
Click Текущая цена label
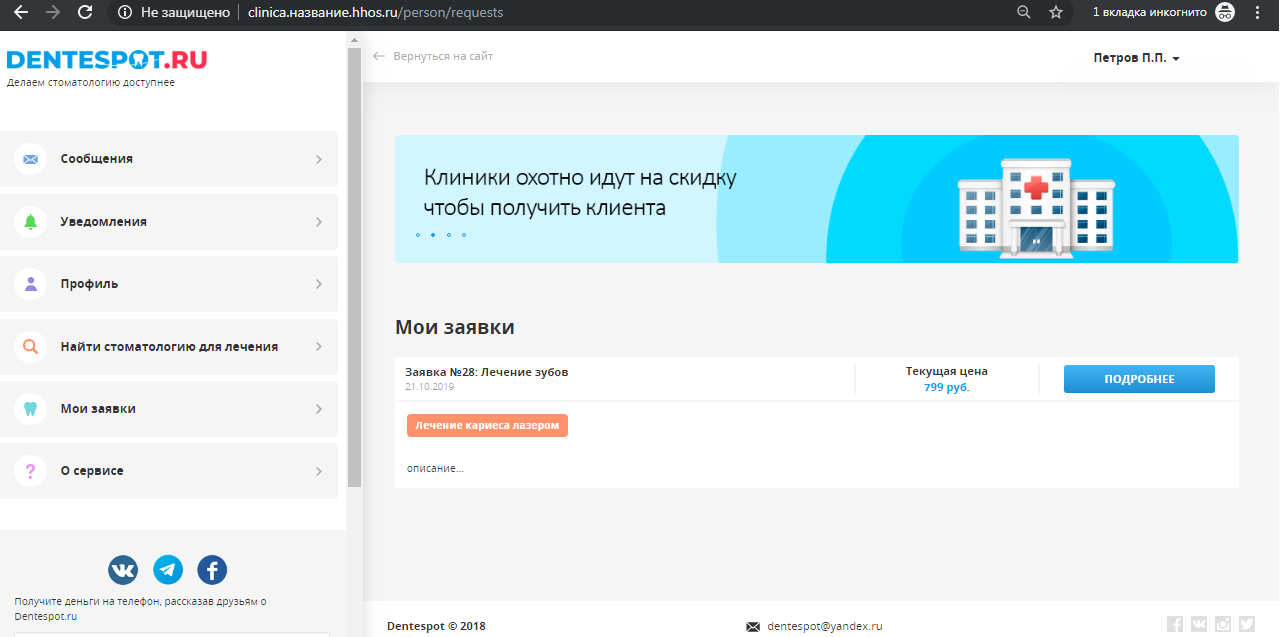[946, 371]
